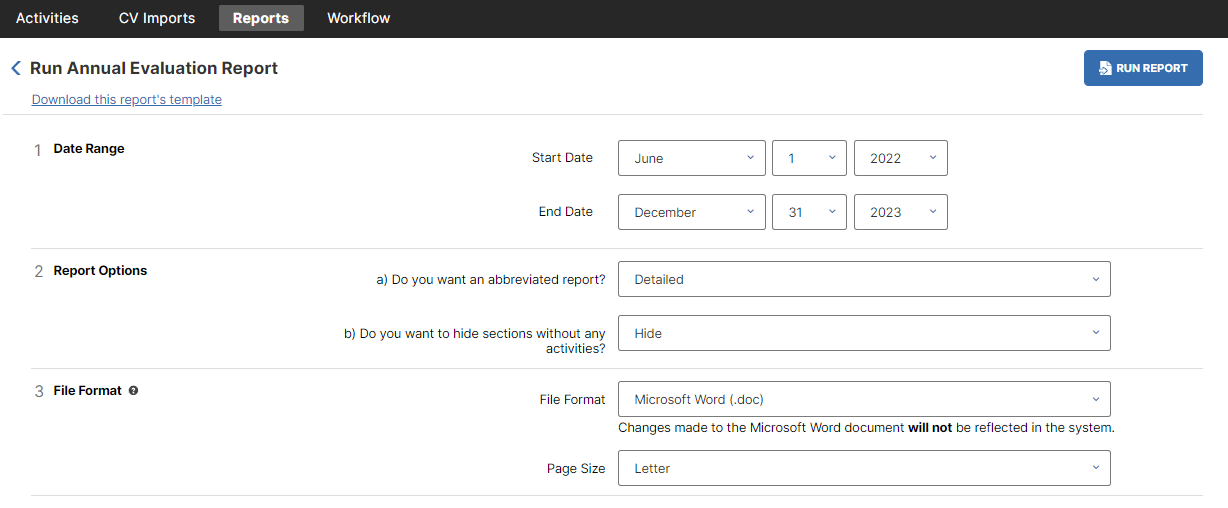1228x508 pixels.
Task: Click the note about Microsoft Word document changes
Action: coord(866,427)
